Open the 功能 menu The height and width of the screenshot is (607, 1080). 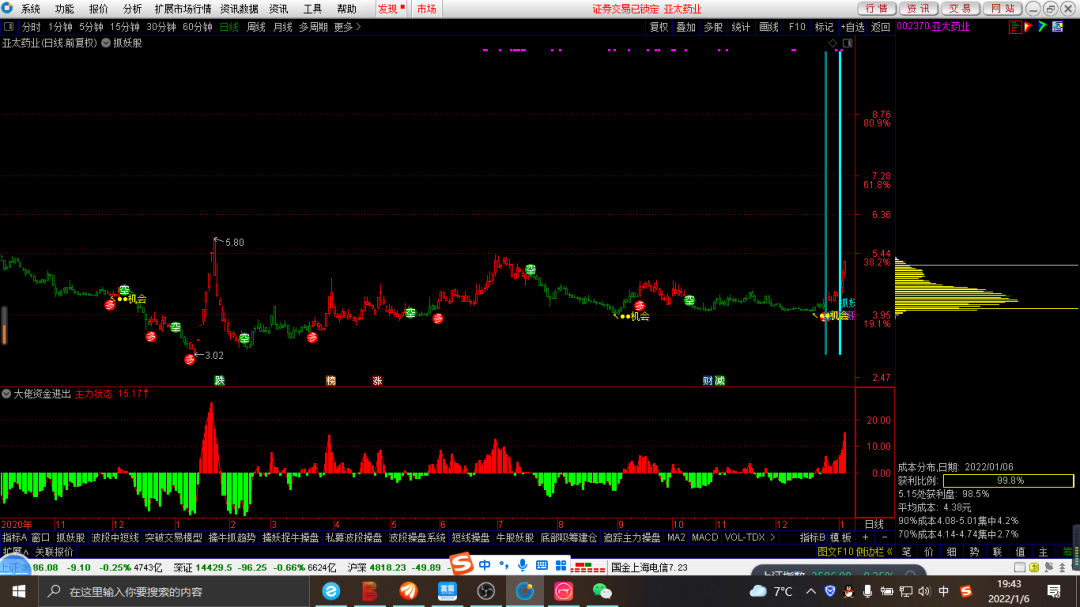click(64, 9)
